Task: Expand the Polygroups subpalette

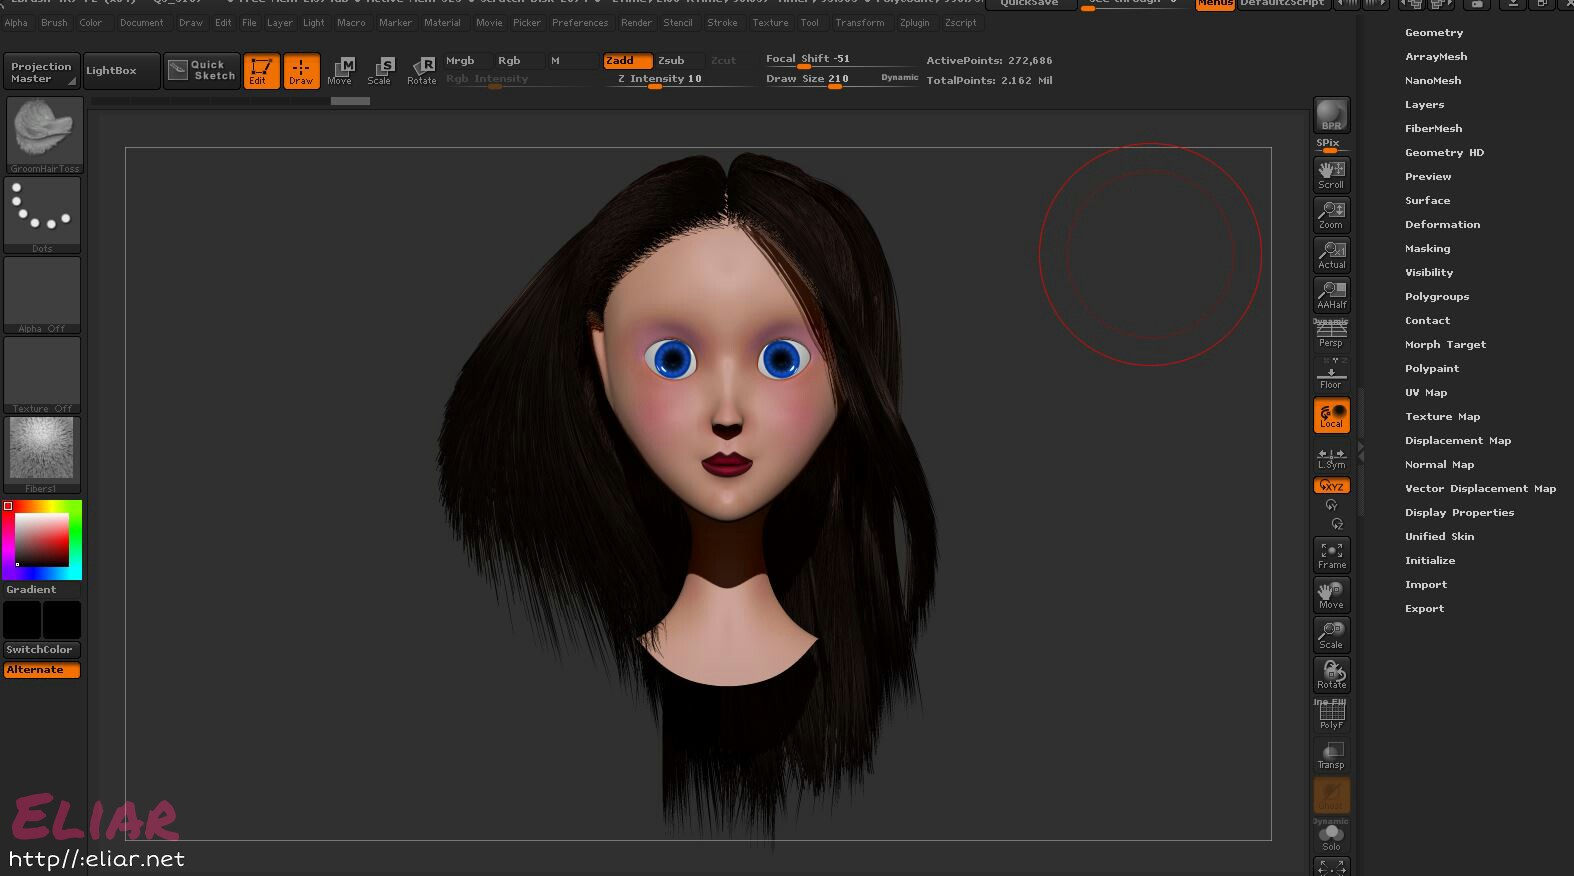Action: 1437,297
